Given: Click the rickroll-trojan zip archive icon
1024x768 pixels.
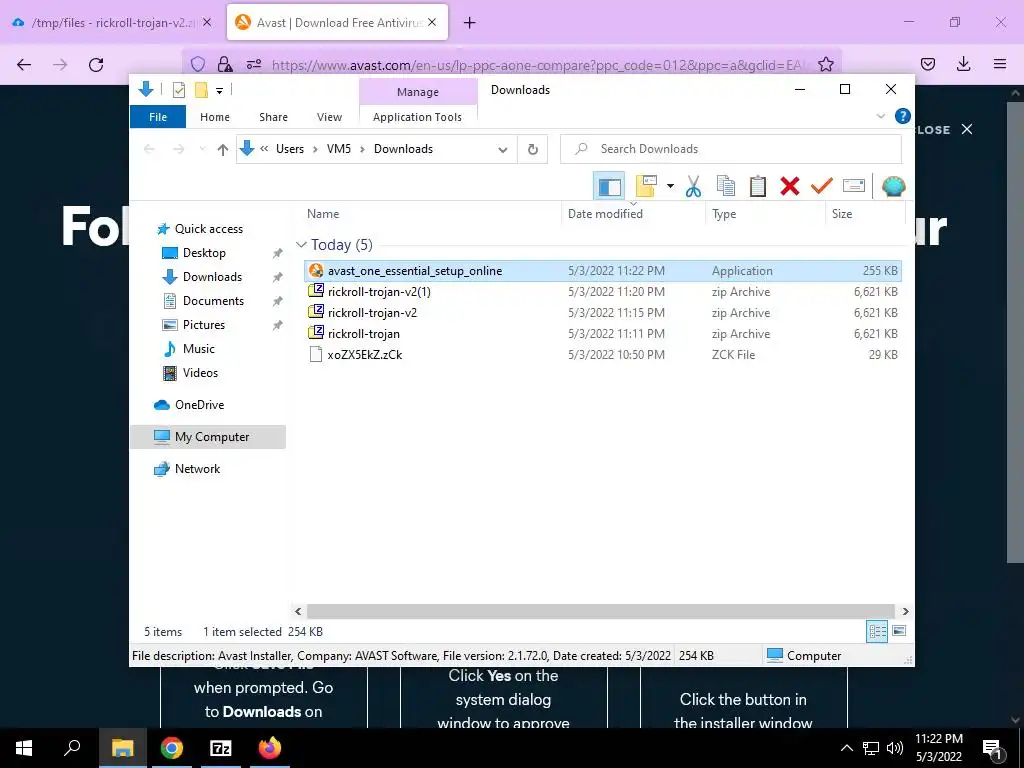Looking at the screenshot, I should 316,333.
